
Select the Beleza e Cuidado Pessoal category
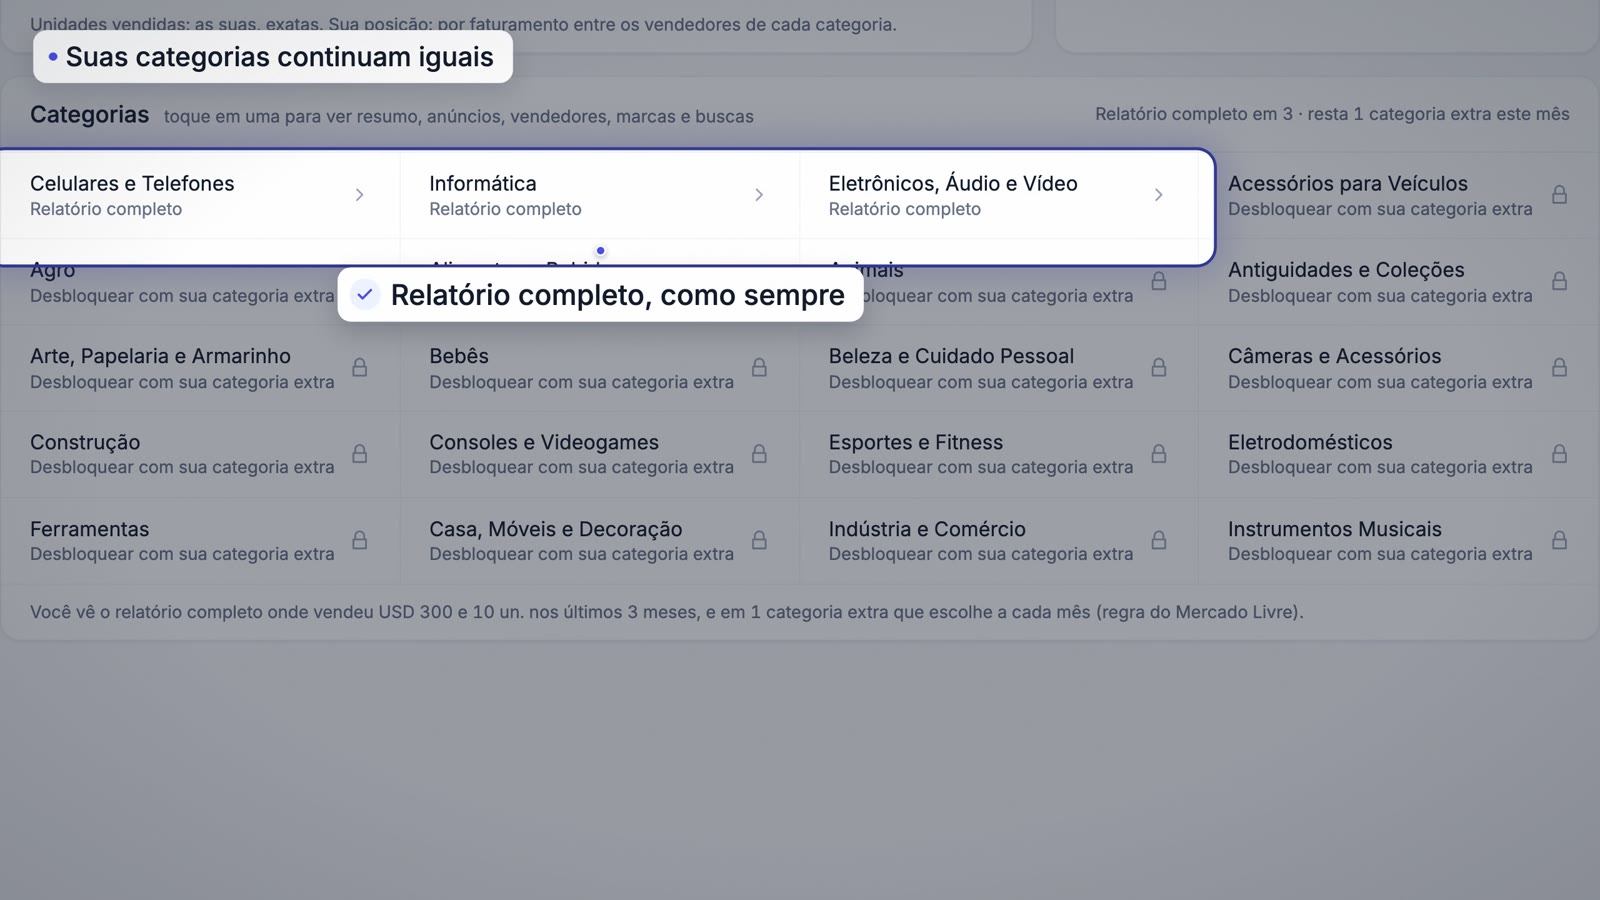click(x=999, y=368)
